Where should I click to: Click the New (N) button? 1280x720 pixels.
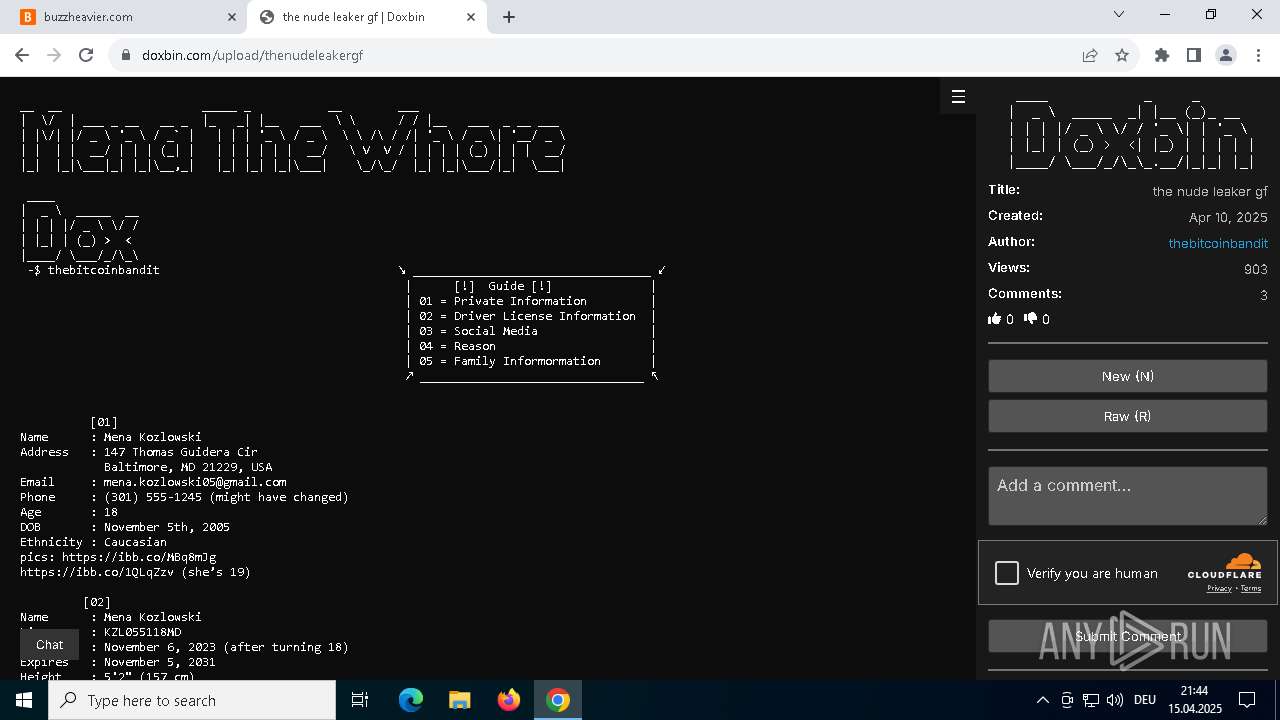pos(1128,376)
